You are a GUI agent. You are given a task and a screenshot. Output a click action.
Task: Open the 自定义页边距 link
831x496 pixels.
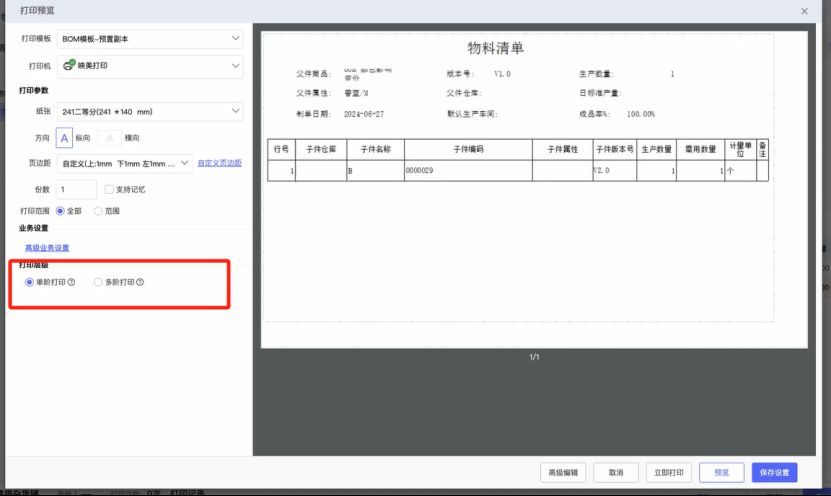pos(219,162)
